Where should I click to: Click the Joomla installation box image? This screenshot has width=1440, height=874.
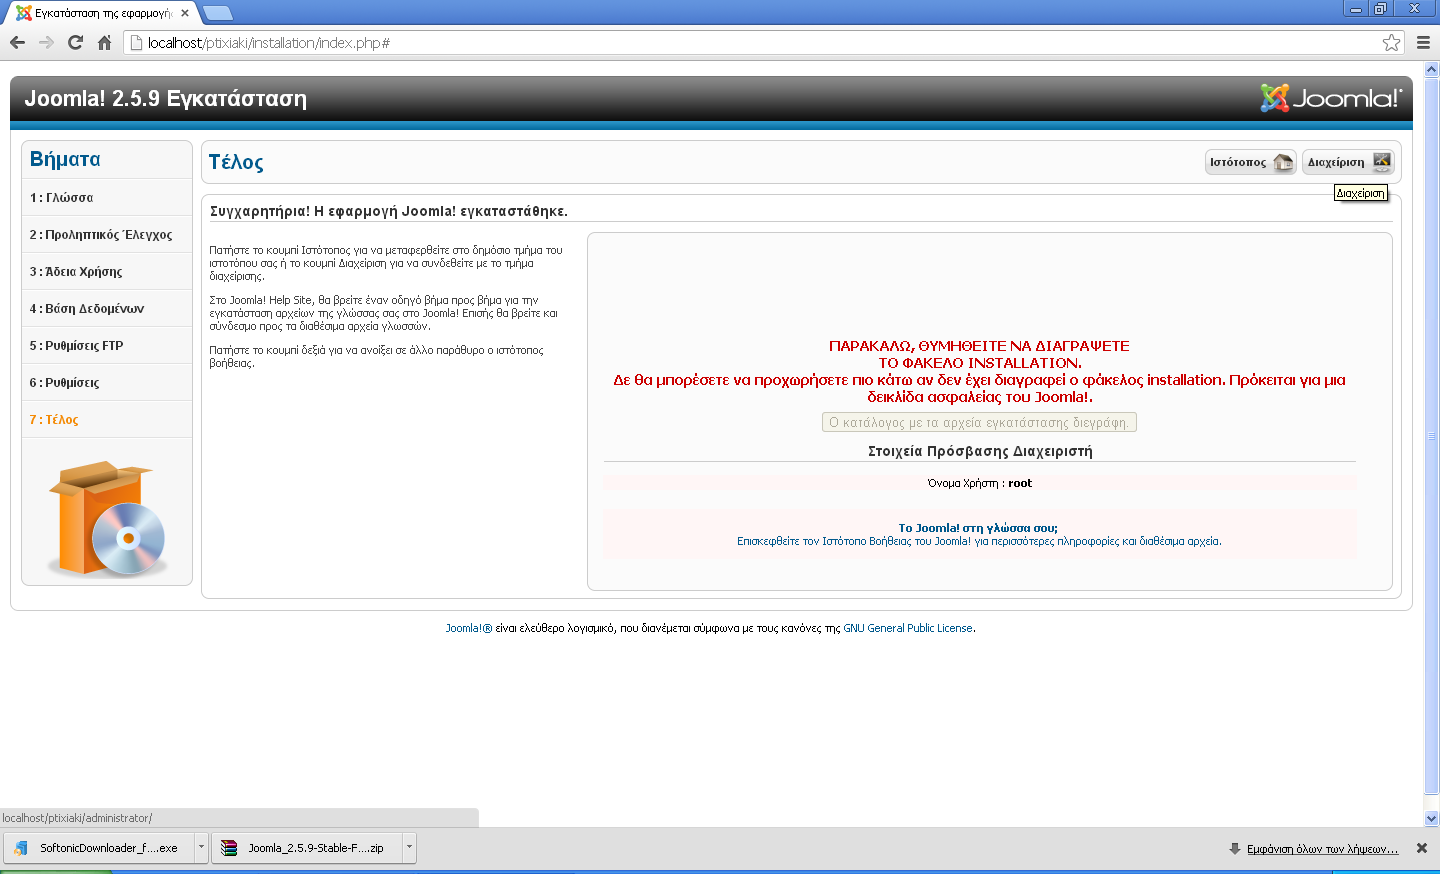(x=107, y=517)
